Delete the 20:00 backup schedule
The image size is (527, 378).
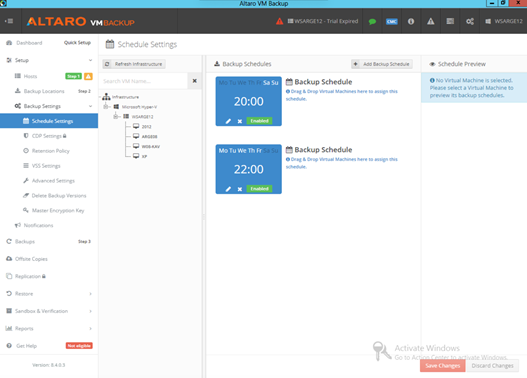[240, 121]
